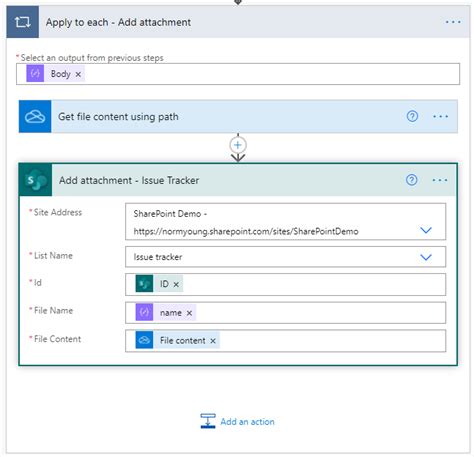
Task: Expand the Site Address dropdown
Action: [426, 230]
